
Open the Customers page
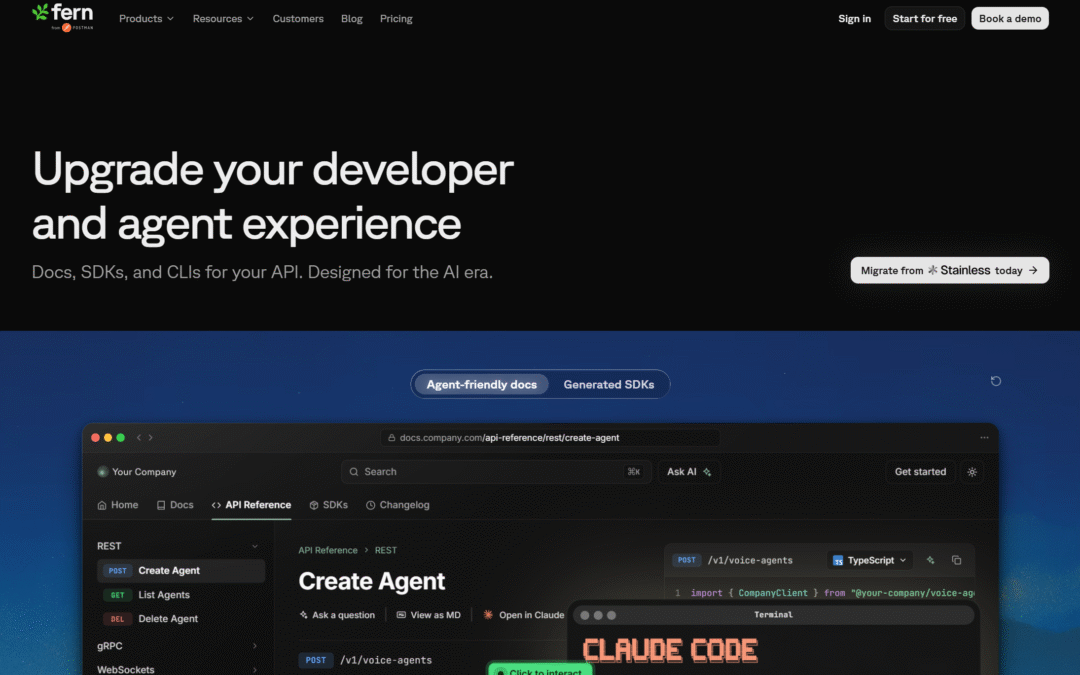(298, 19)
